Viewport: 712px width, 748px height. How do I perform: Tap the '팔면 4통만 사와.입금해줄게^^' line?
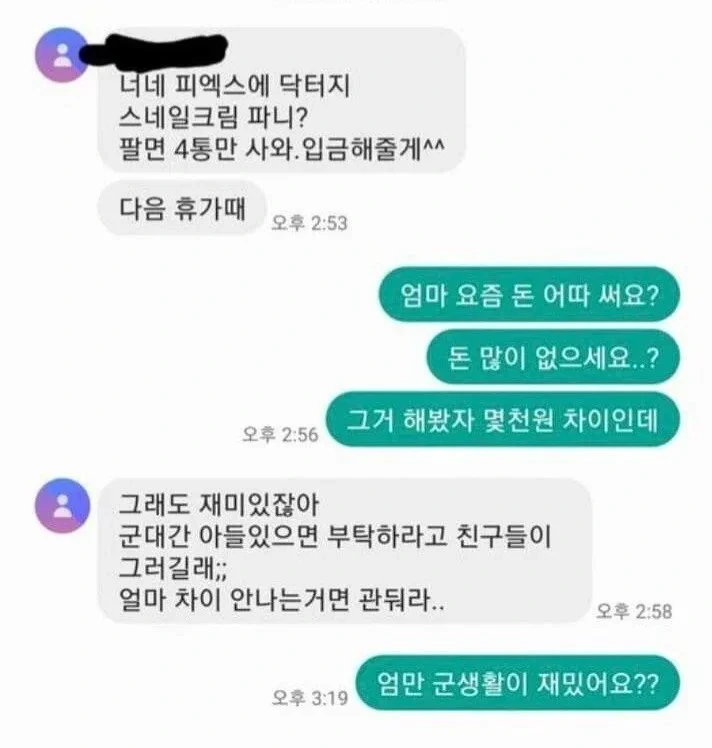(x=281, y=148)
